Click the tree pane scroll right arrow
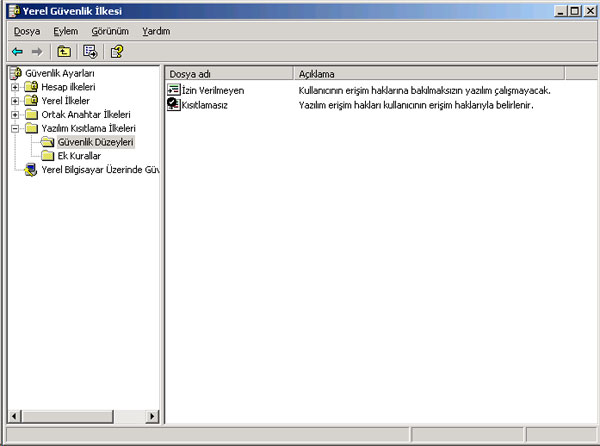 pos(152,416)
